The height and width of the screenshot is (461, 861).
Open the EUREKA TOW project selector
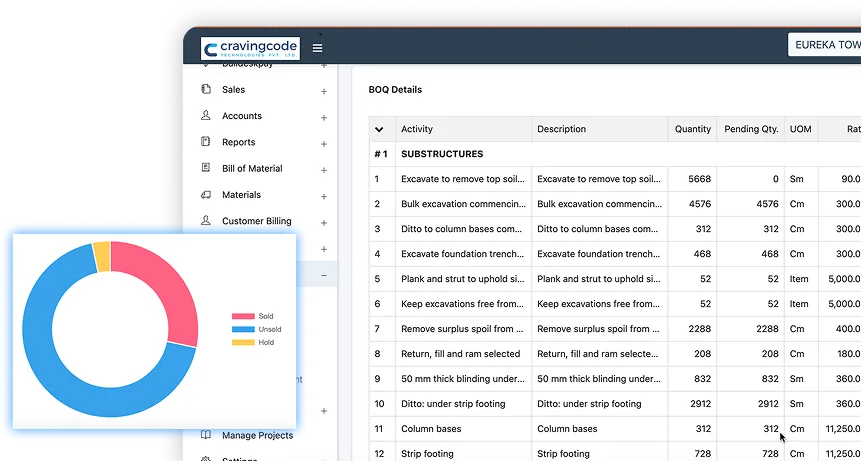point(823,45)
